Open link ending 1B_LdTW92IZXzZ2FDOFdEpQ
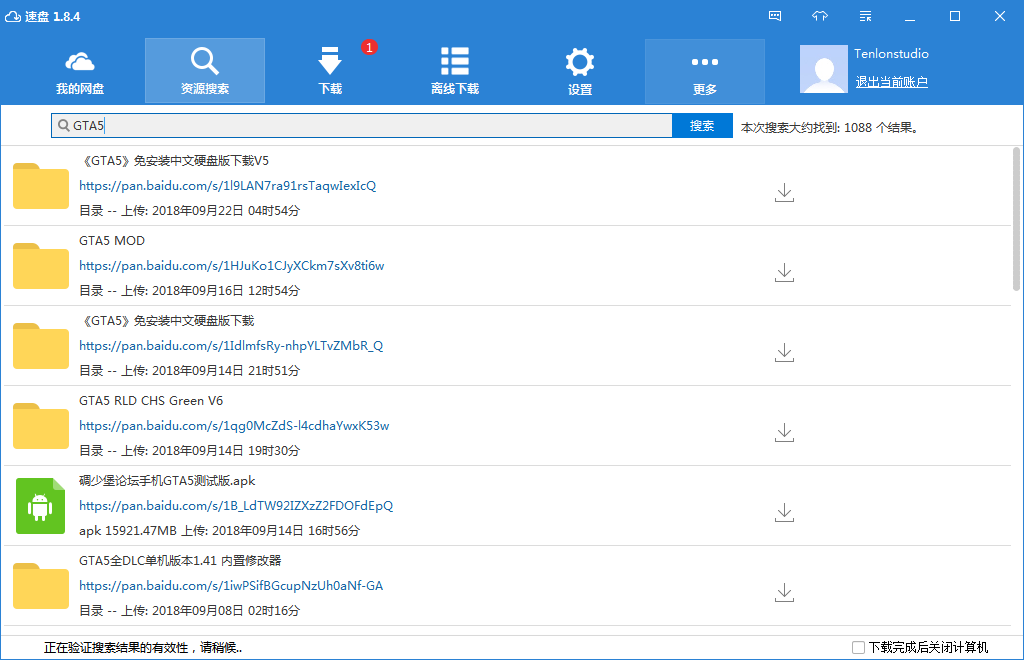 point(236,505)
